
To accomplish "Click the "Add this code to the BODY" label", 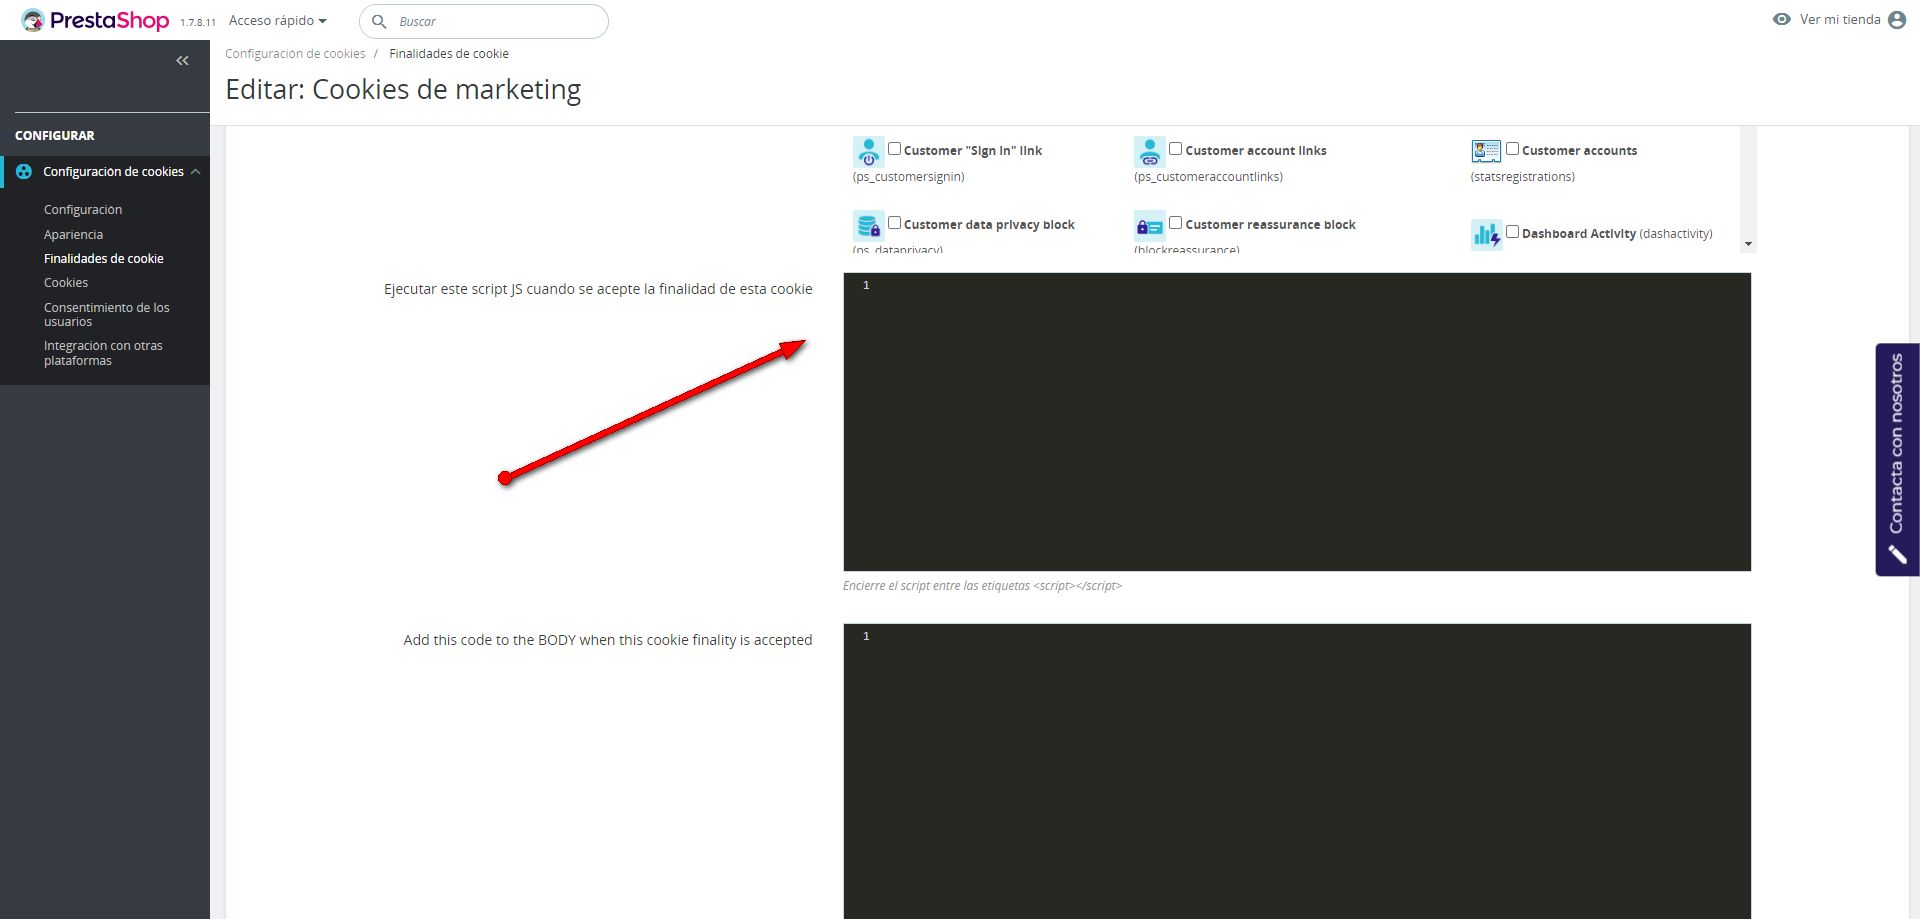I will pyautogui.click(x=608, y=640).
